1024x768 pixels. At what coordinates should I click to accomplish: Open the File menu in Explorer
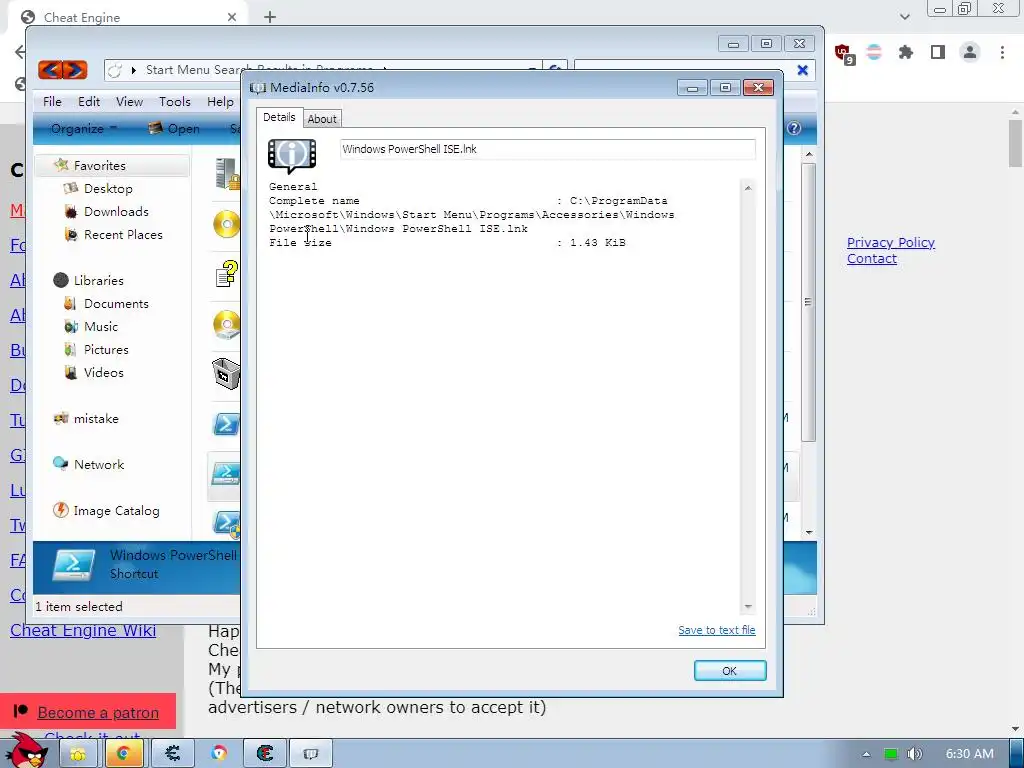52,101
